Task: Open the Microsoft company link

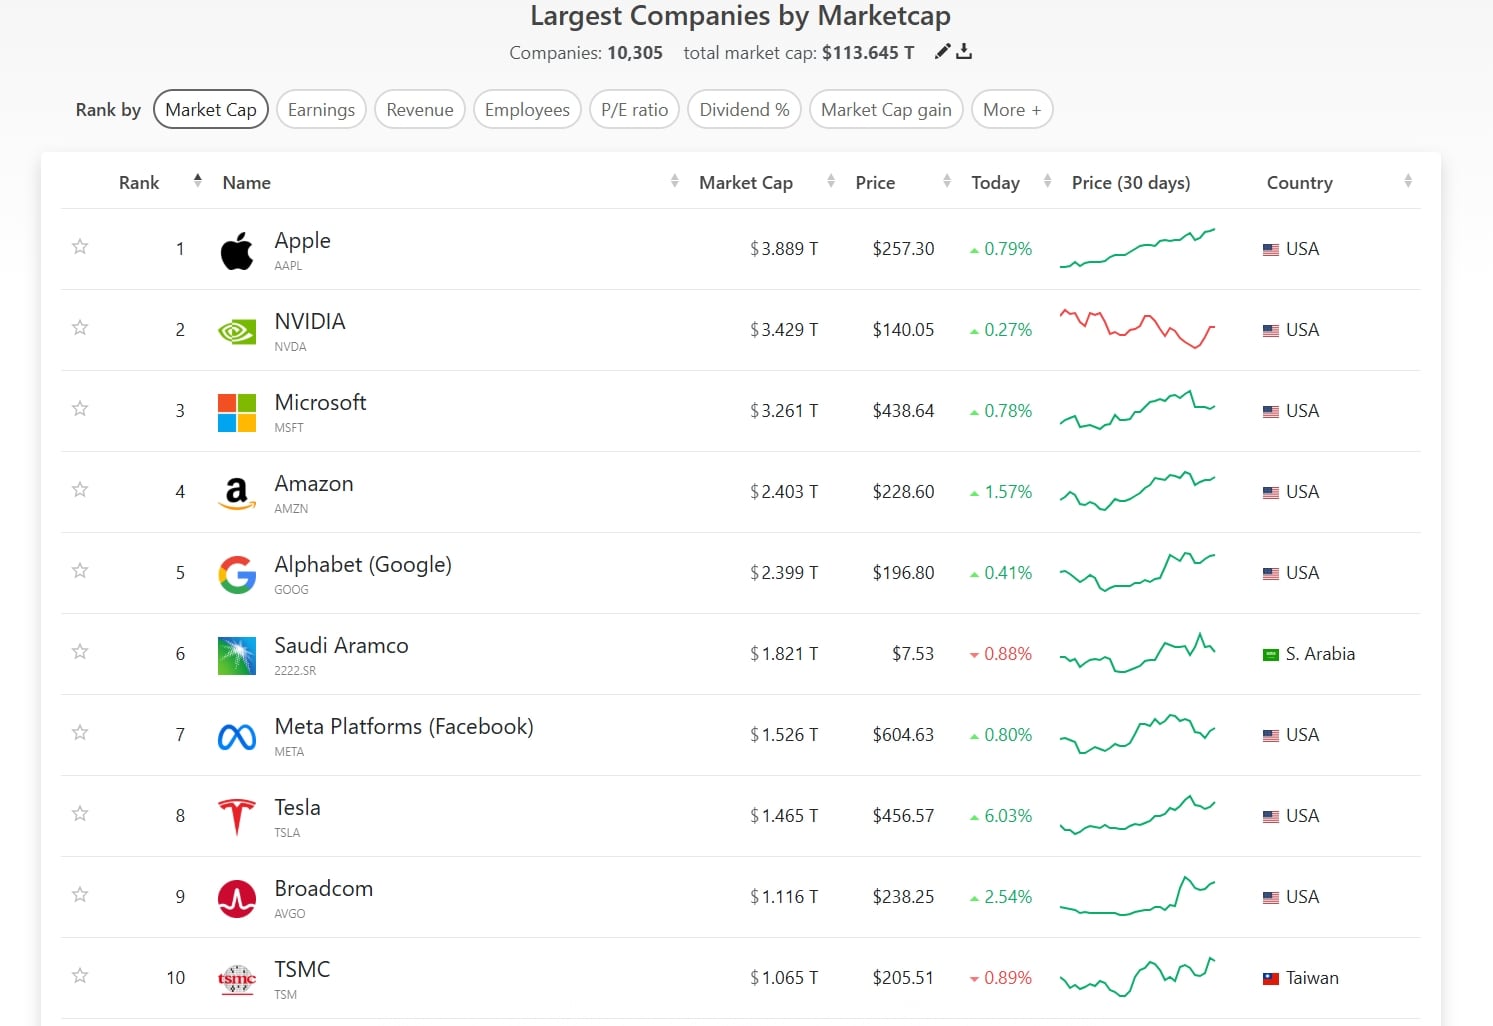Action: coord(320,403)
